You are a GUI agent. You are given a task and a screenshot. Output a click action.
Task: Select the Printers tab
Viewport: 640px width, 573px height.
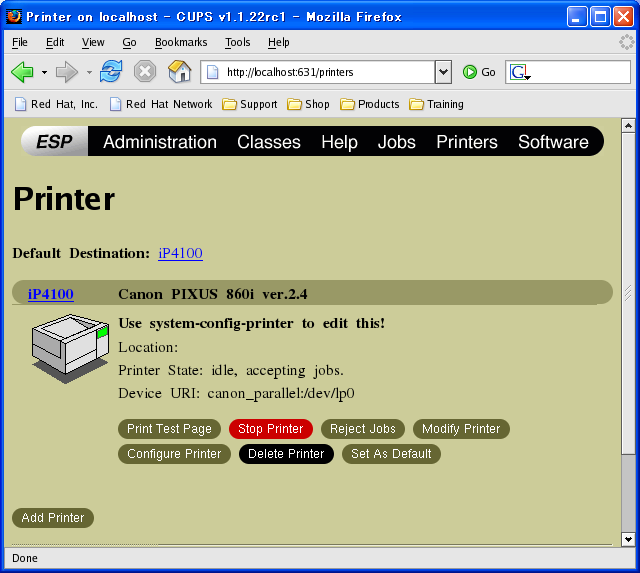coord(467,142)
